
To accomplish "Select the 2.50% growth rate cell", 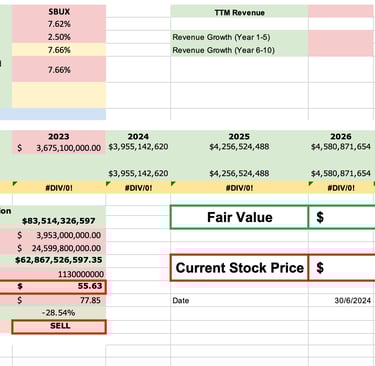I will tap(59, 37).
